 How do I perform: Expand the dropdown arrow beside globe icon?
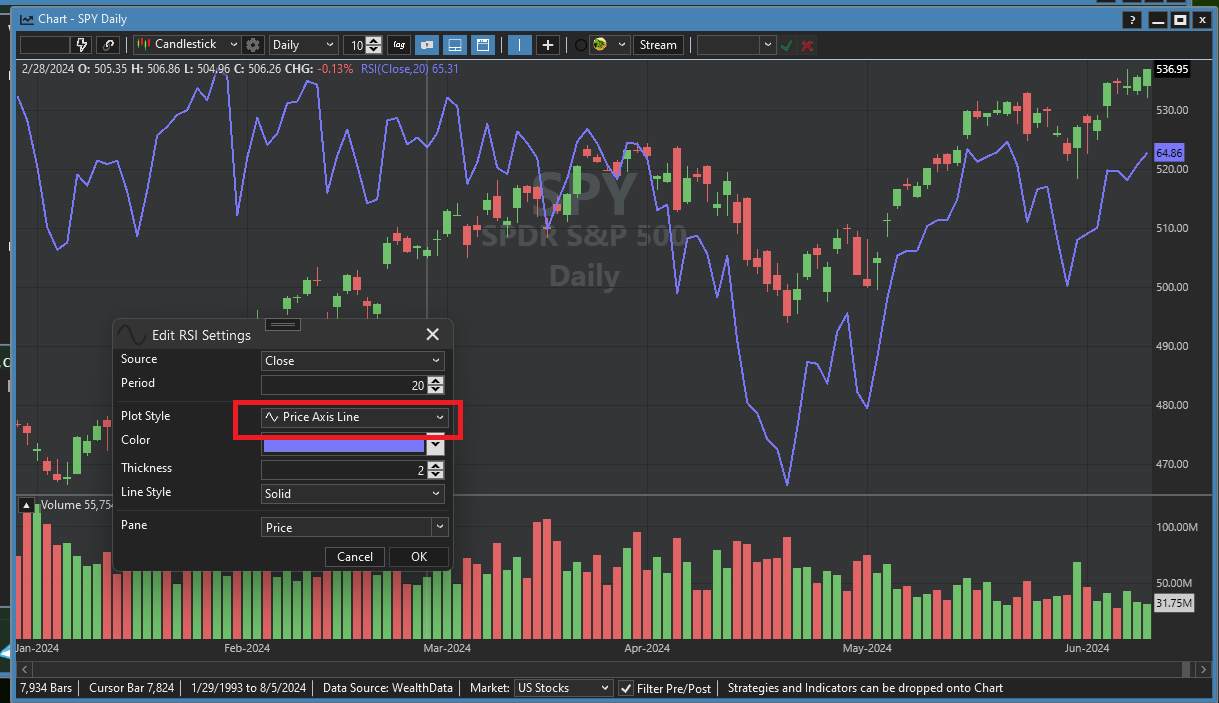pos(622,45)
